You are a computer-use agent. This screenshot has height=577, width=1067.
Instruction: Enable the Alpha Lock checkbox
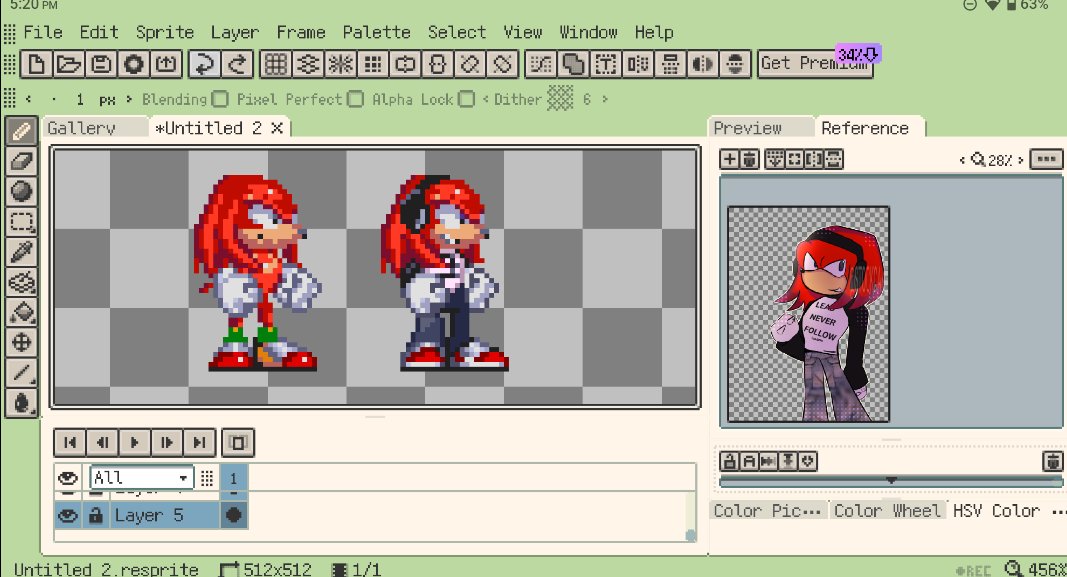(466, 99)
